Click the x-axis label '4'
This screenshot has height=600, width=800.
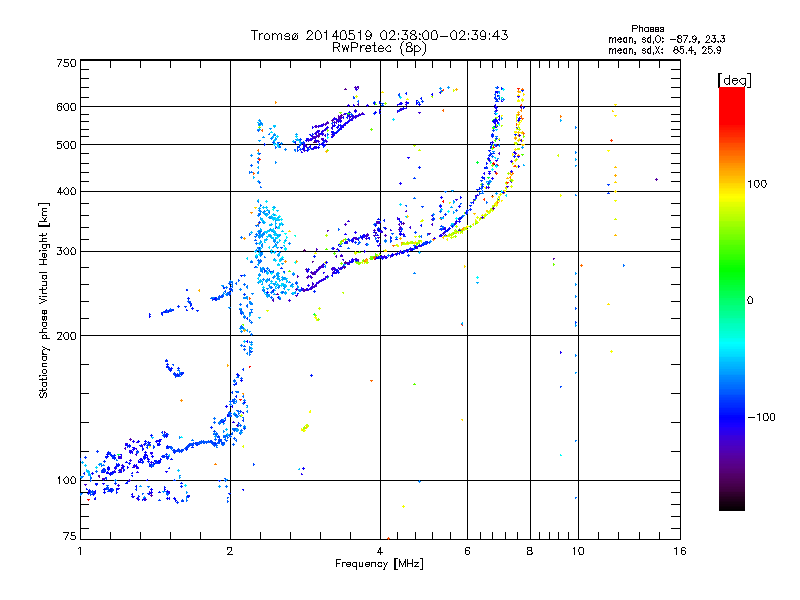tap(380, 551)
